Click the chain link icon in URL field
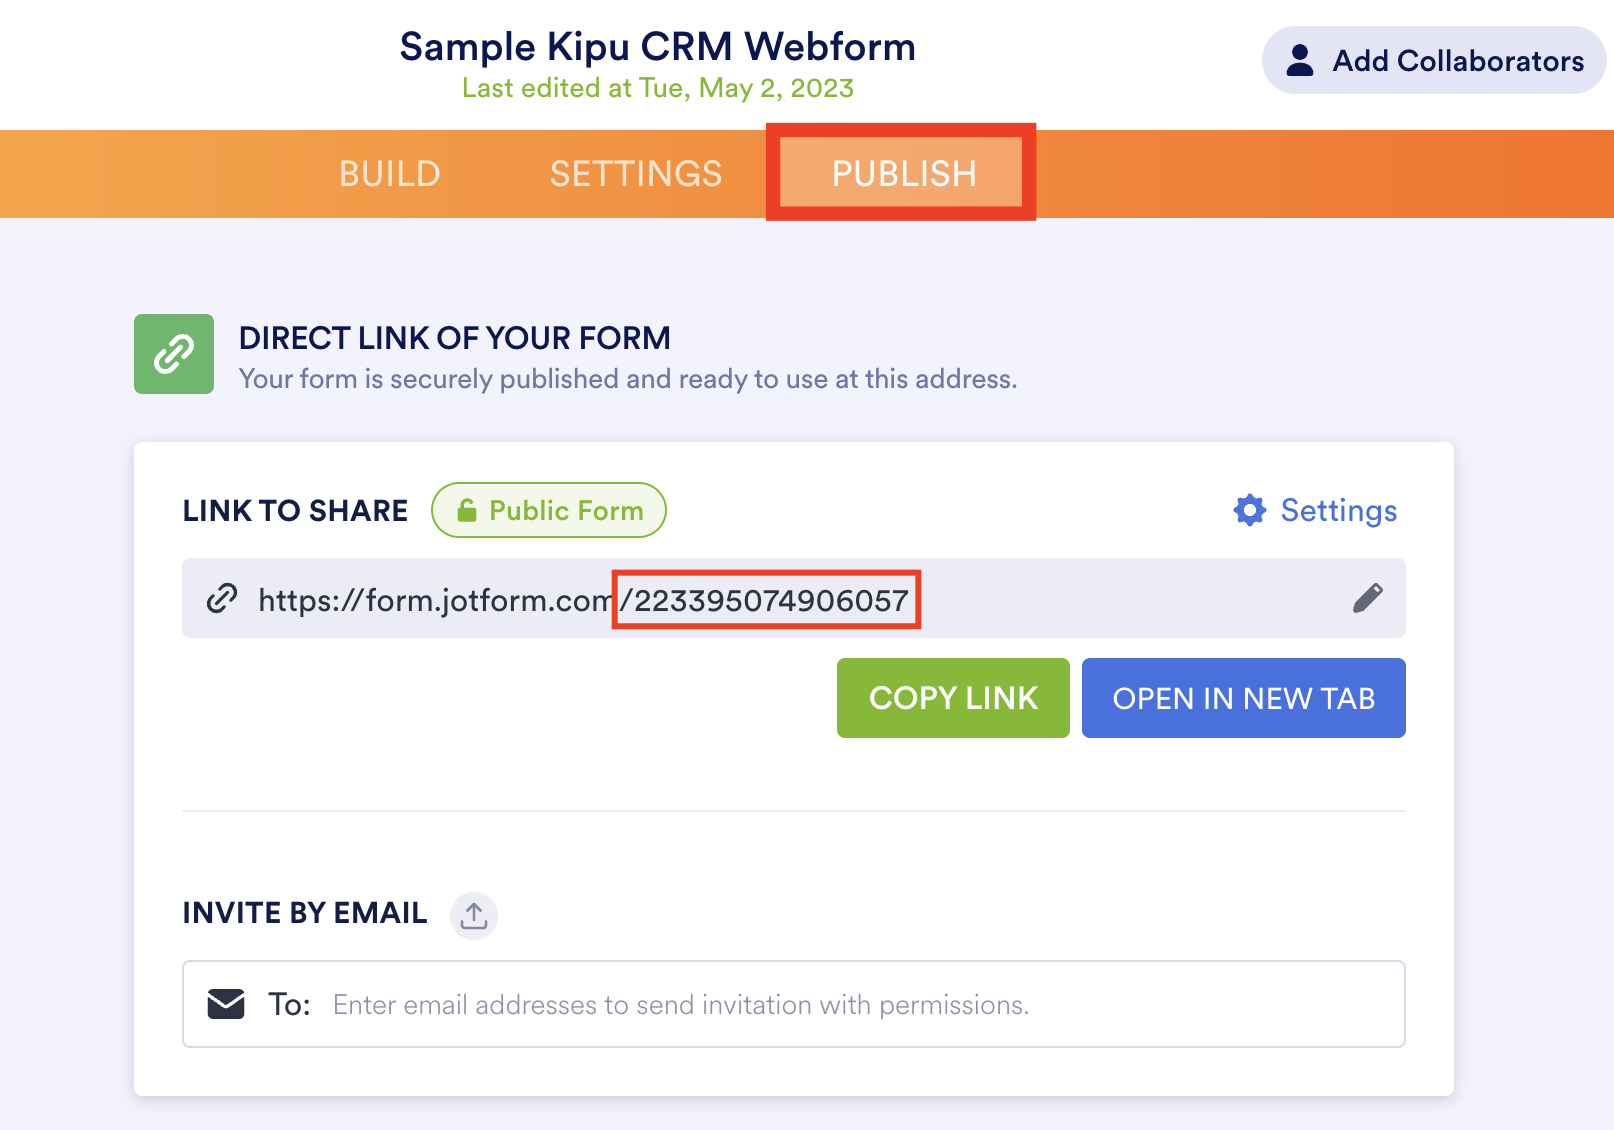The width and height of the screenshot is (1614, 1130). coord(222,598)
